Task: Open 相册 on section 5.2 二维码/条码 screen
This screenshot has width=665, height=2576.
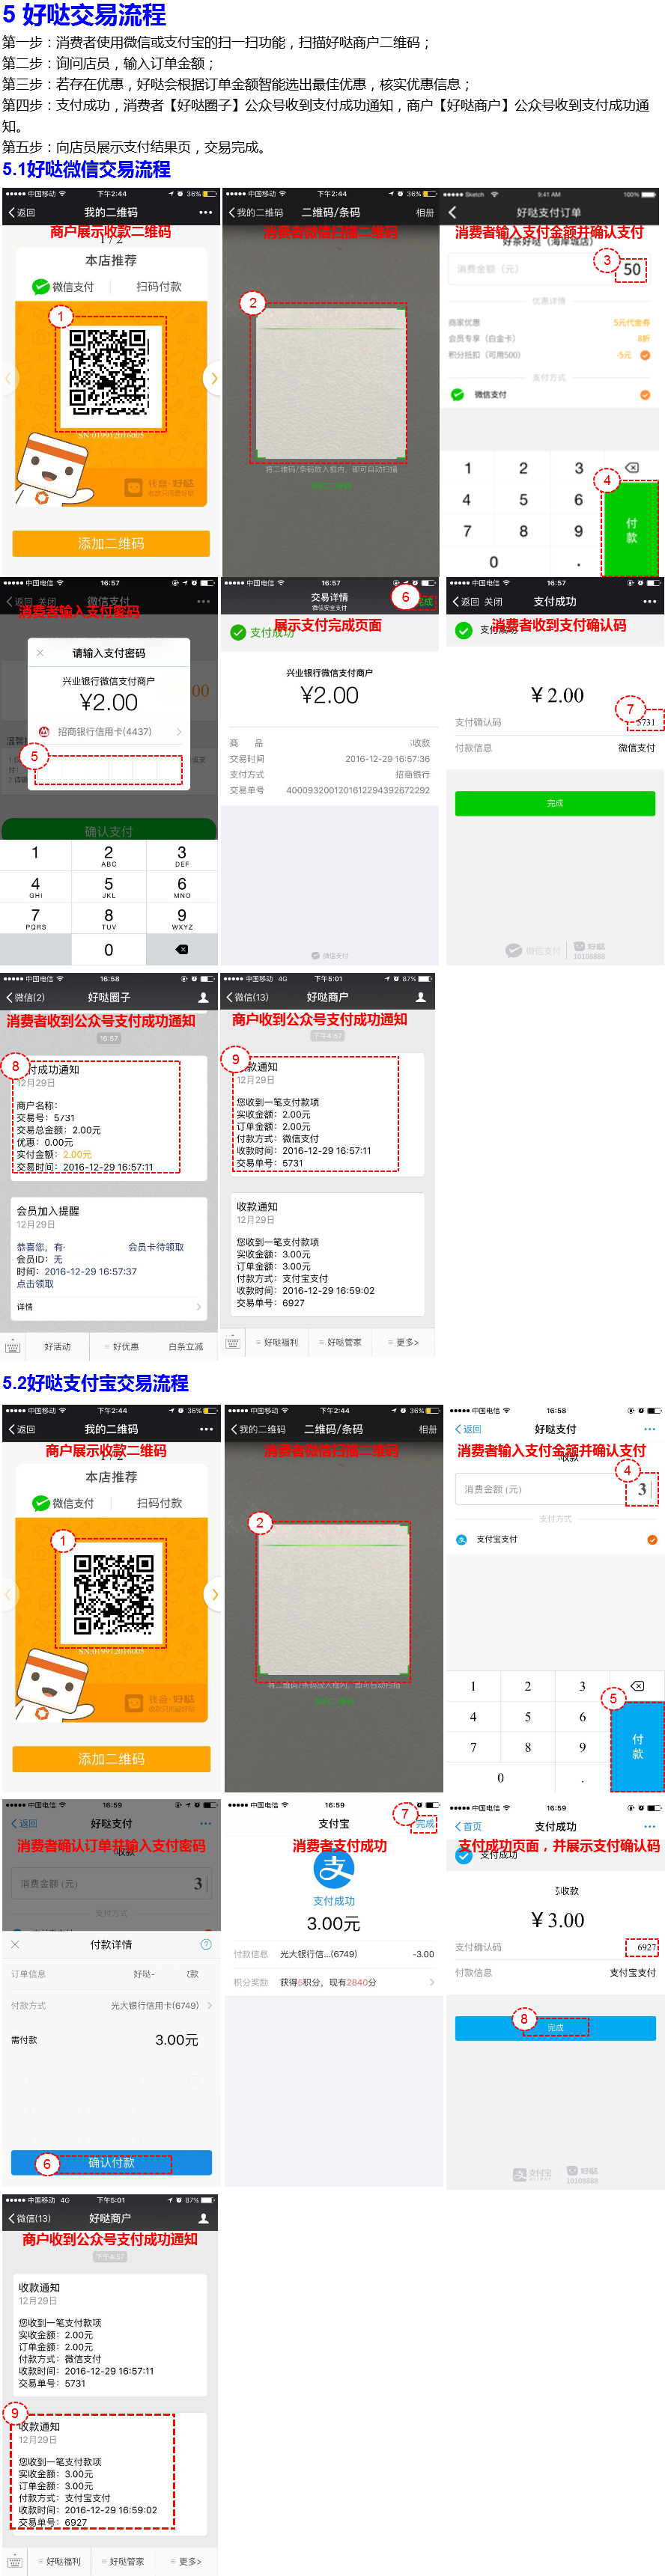Action: tap(428, 1429)
